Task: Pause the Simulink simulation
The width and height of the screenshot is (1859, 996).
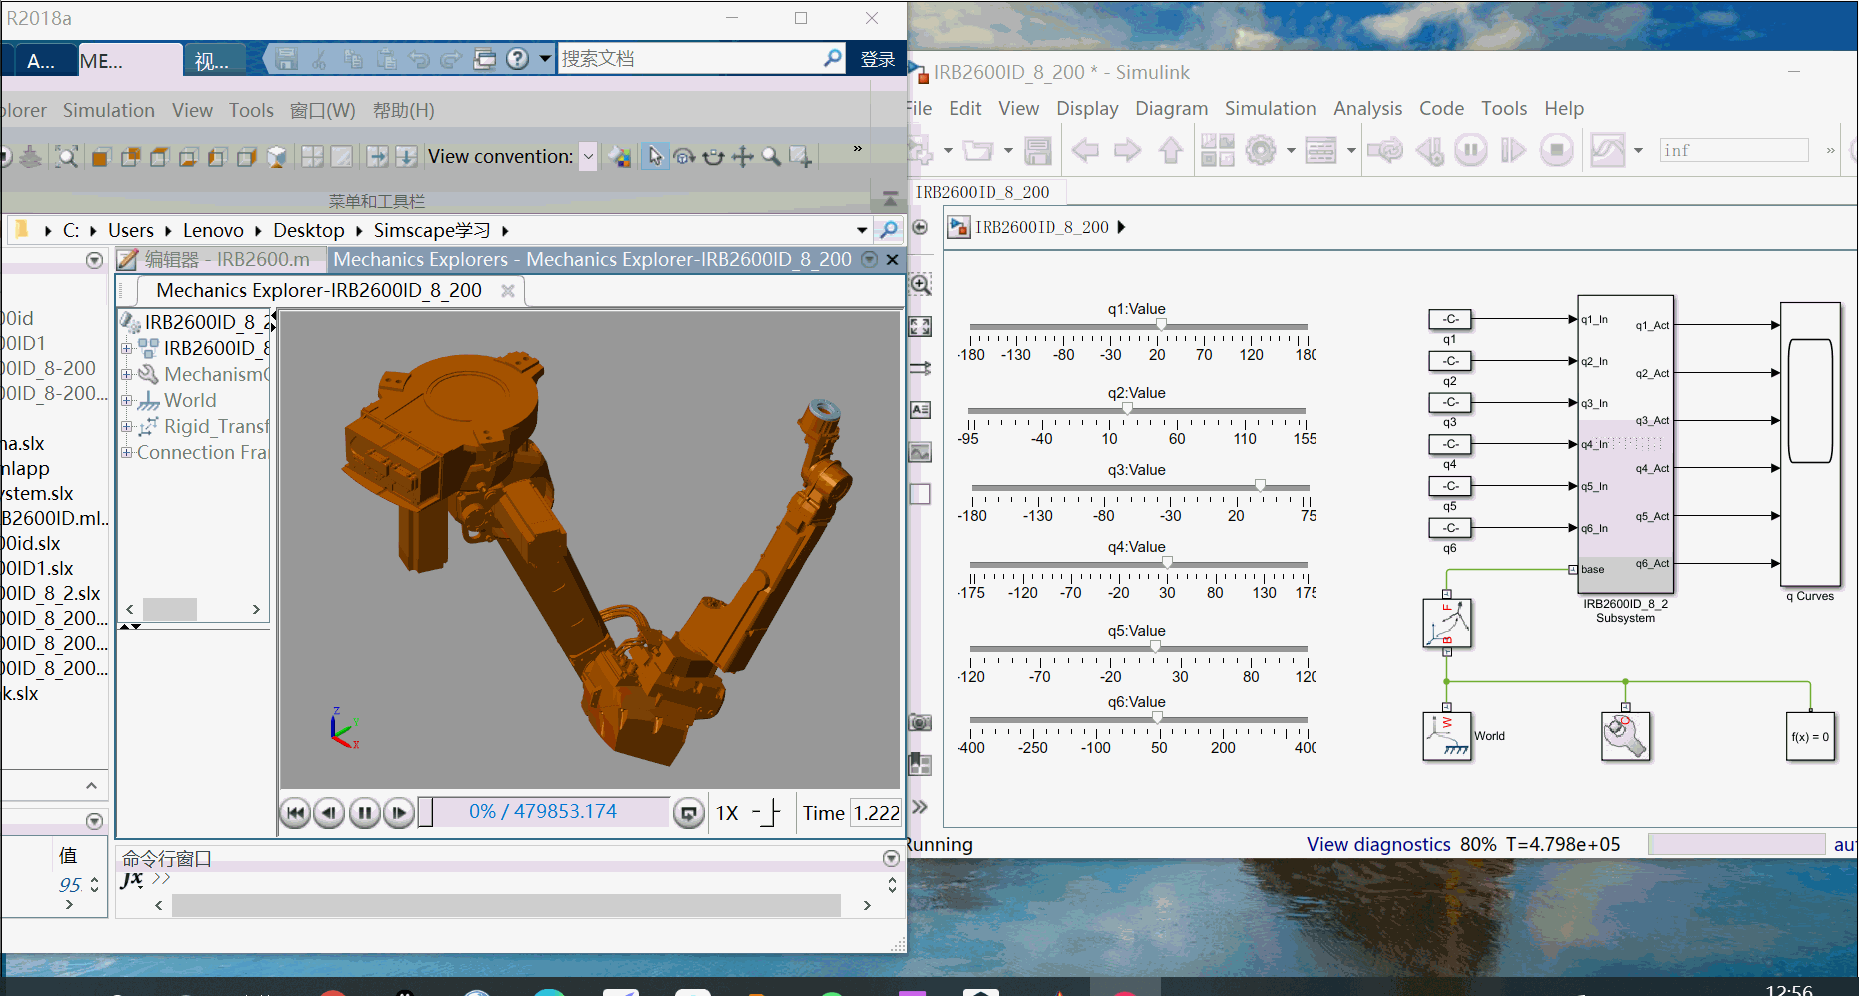Action: click(1471, 151)
